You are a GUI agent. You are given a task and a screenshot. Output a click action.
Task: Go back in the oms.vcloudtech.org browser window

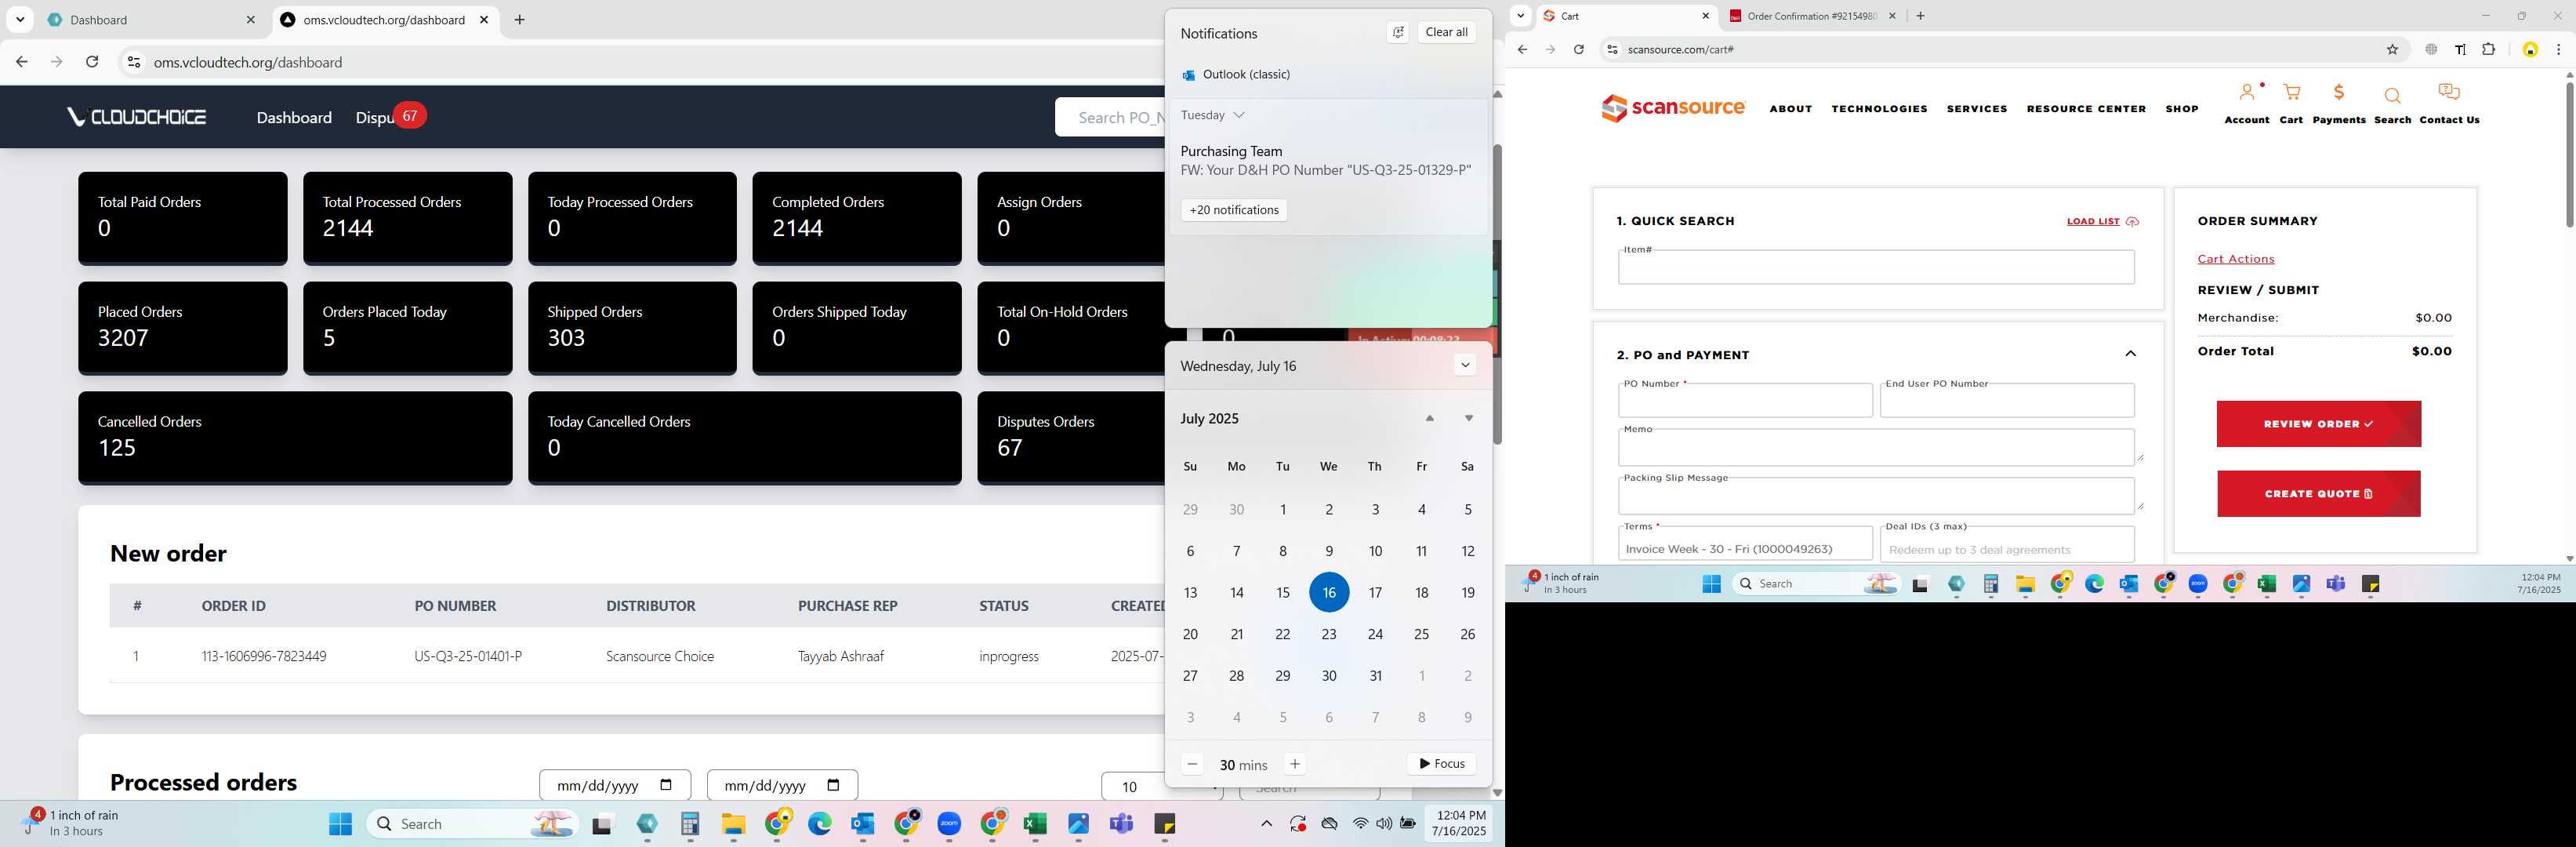[21, 62]
